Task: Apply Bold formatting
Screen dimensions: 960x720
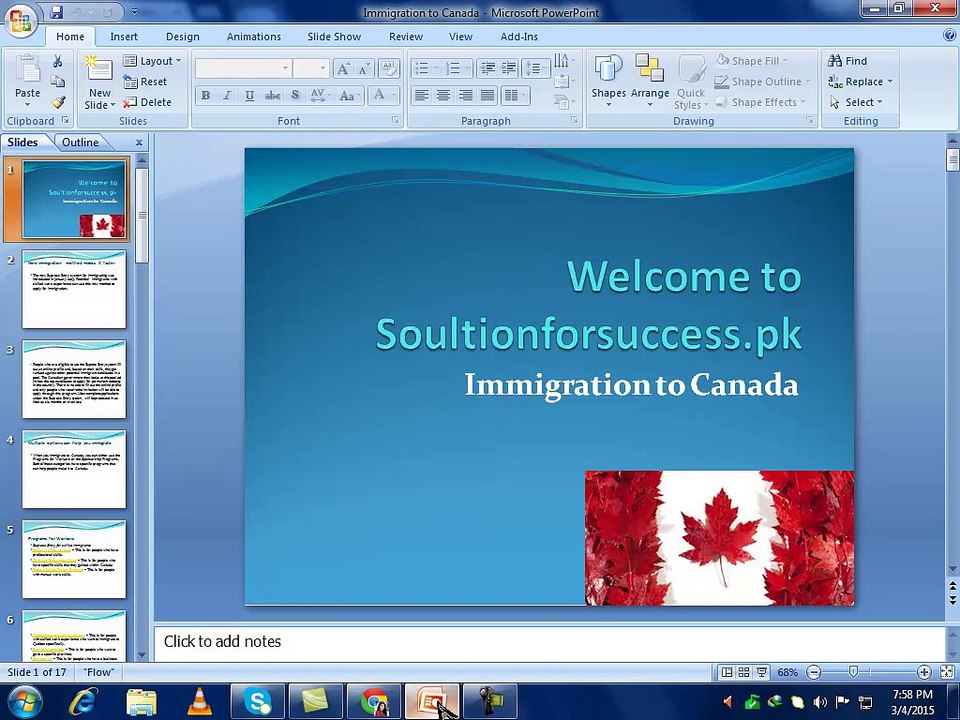Action: pos(206,96)
